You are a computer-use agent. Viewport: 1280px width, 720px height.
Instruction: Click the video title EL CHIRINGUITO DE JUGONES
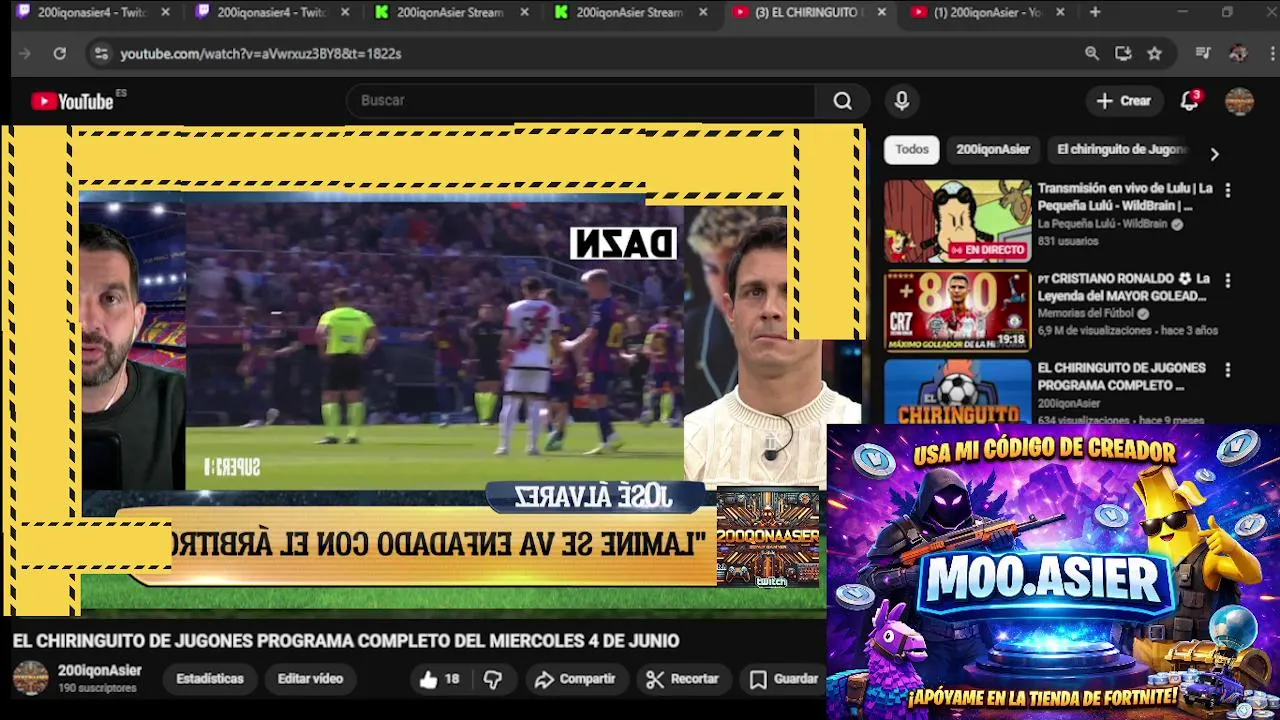(x=346, y=641)
